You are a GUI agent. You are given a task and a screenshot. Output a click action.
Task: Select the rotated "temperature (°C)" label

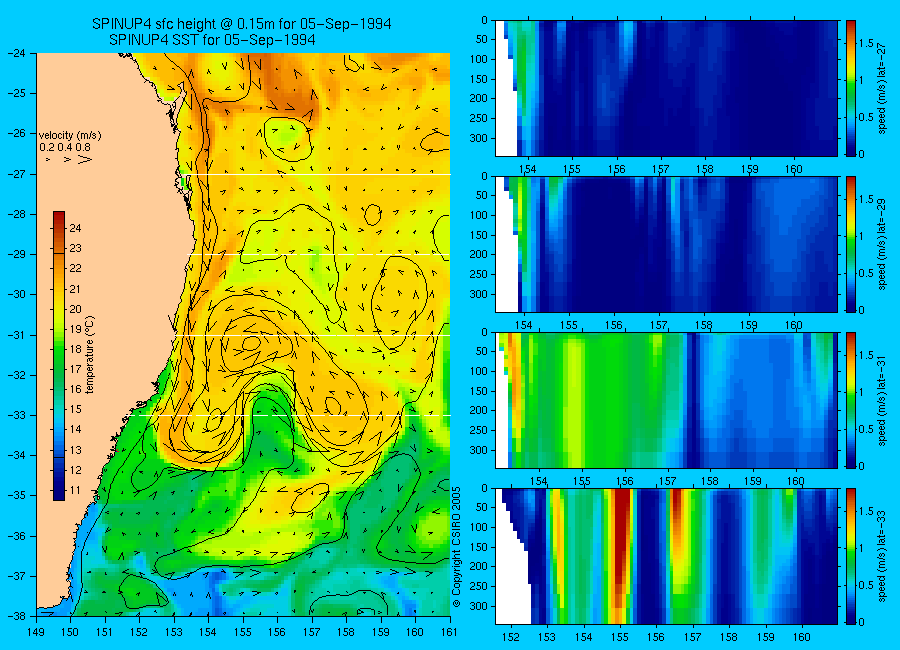tap(90, 355)
